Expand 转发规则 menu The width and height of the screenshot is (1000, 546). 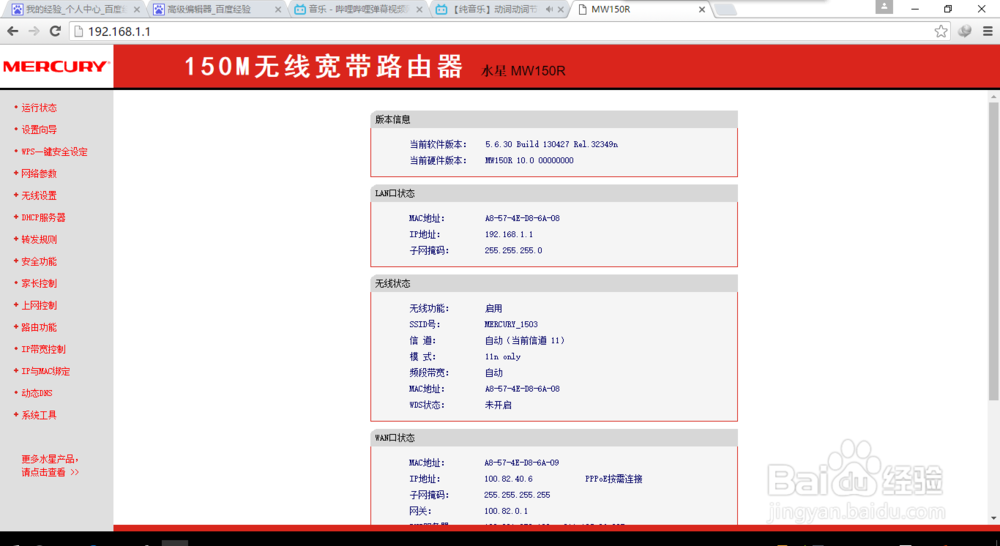click(39, 239)
